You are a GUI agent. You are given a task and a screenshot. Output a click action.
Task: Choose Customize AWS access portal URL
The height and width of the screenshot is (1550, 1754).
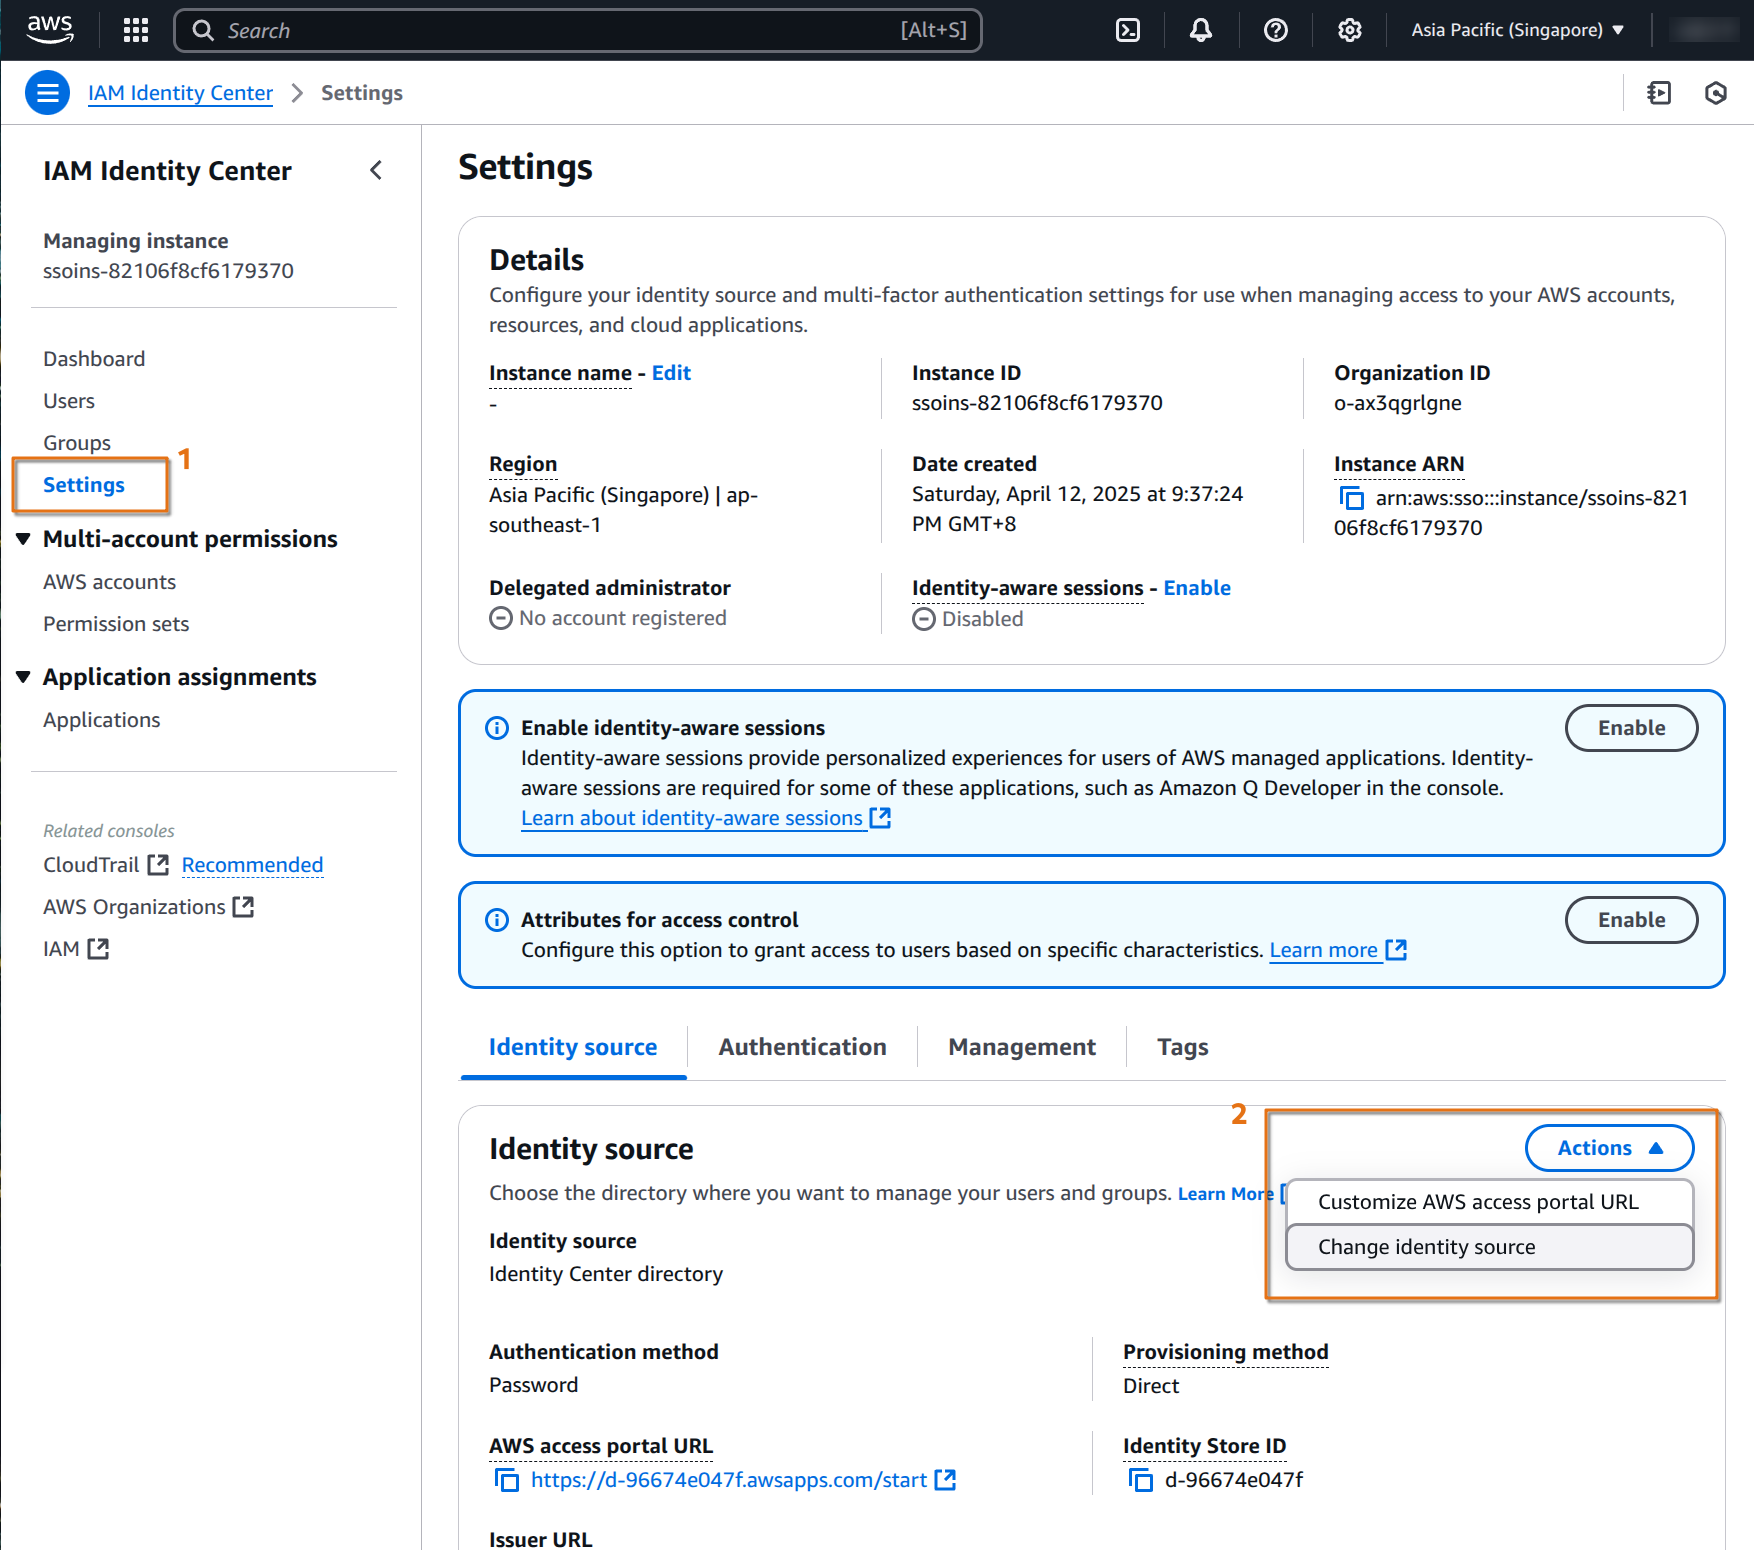pyautogui.click(x=1489, y=1202)
